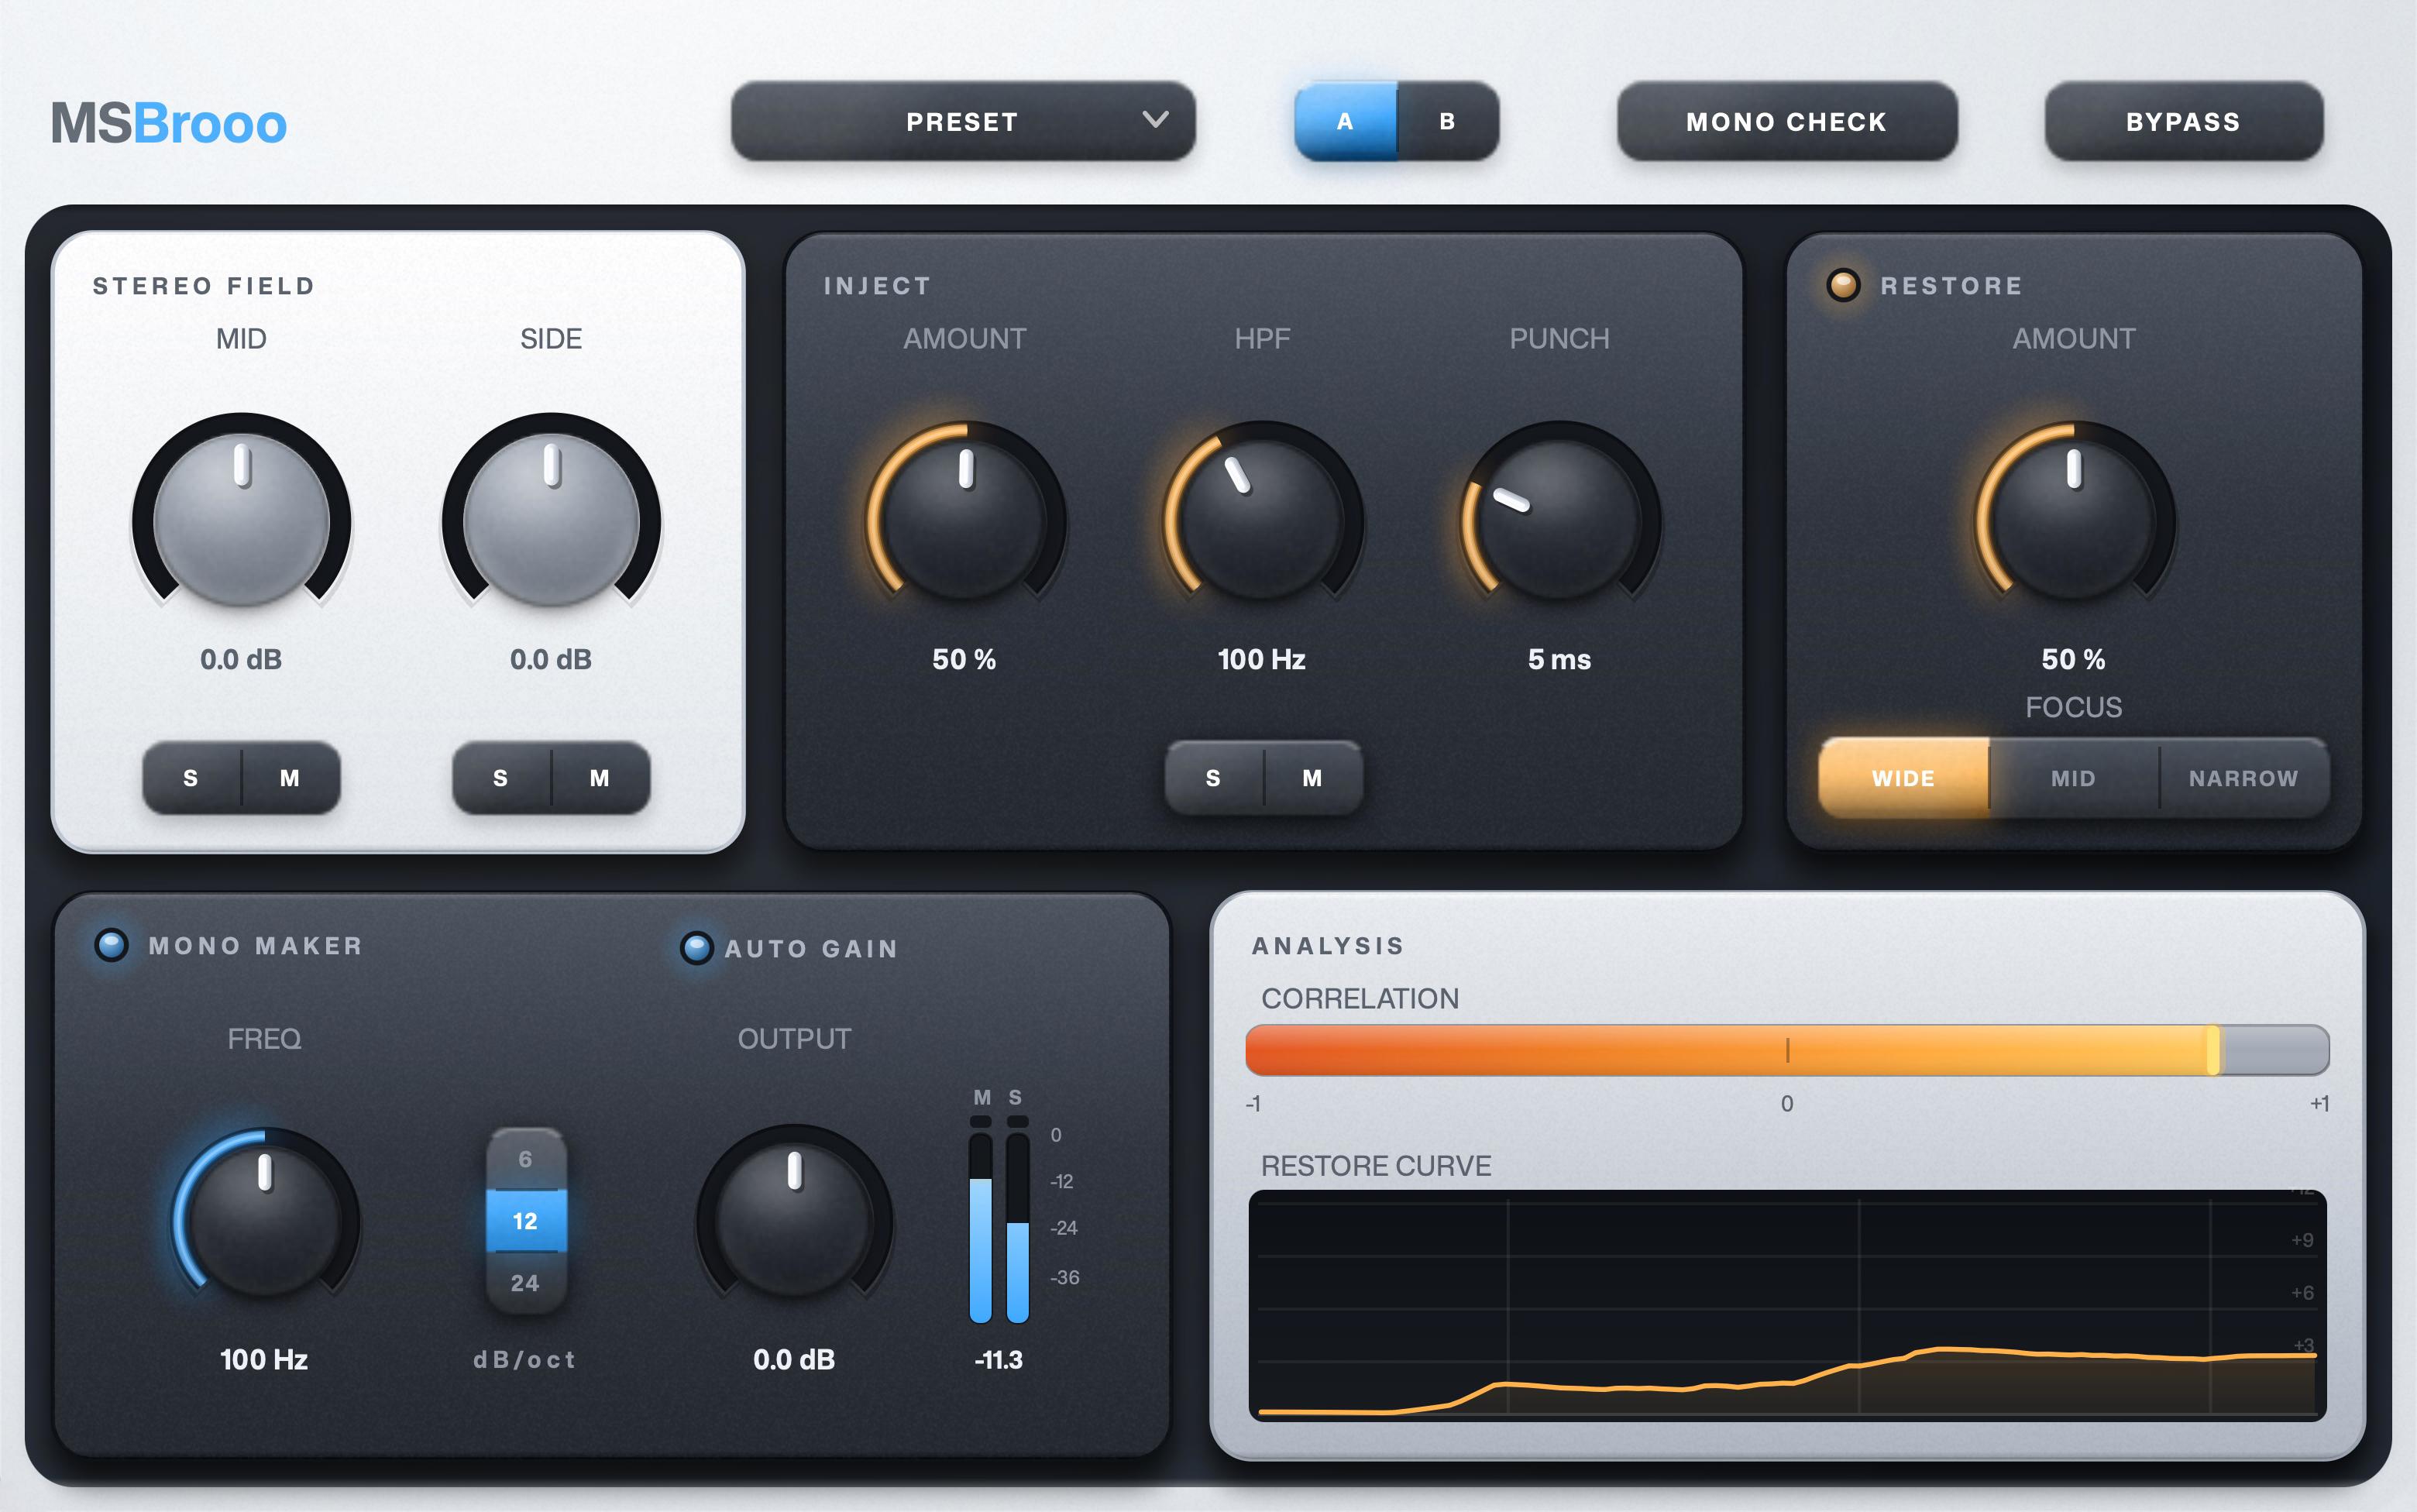Viewport: 2417px width, 1512px height.
Task: Solo the MID channel in Stereo Field
Action: (191, 778)
